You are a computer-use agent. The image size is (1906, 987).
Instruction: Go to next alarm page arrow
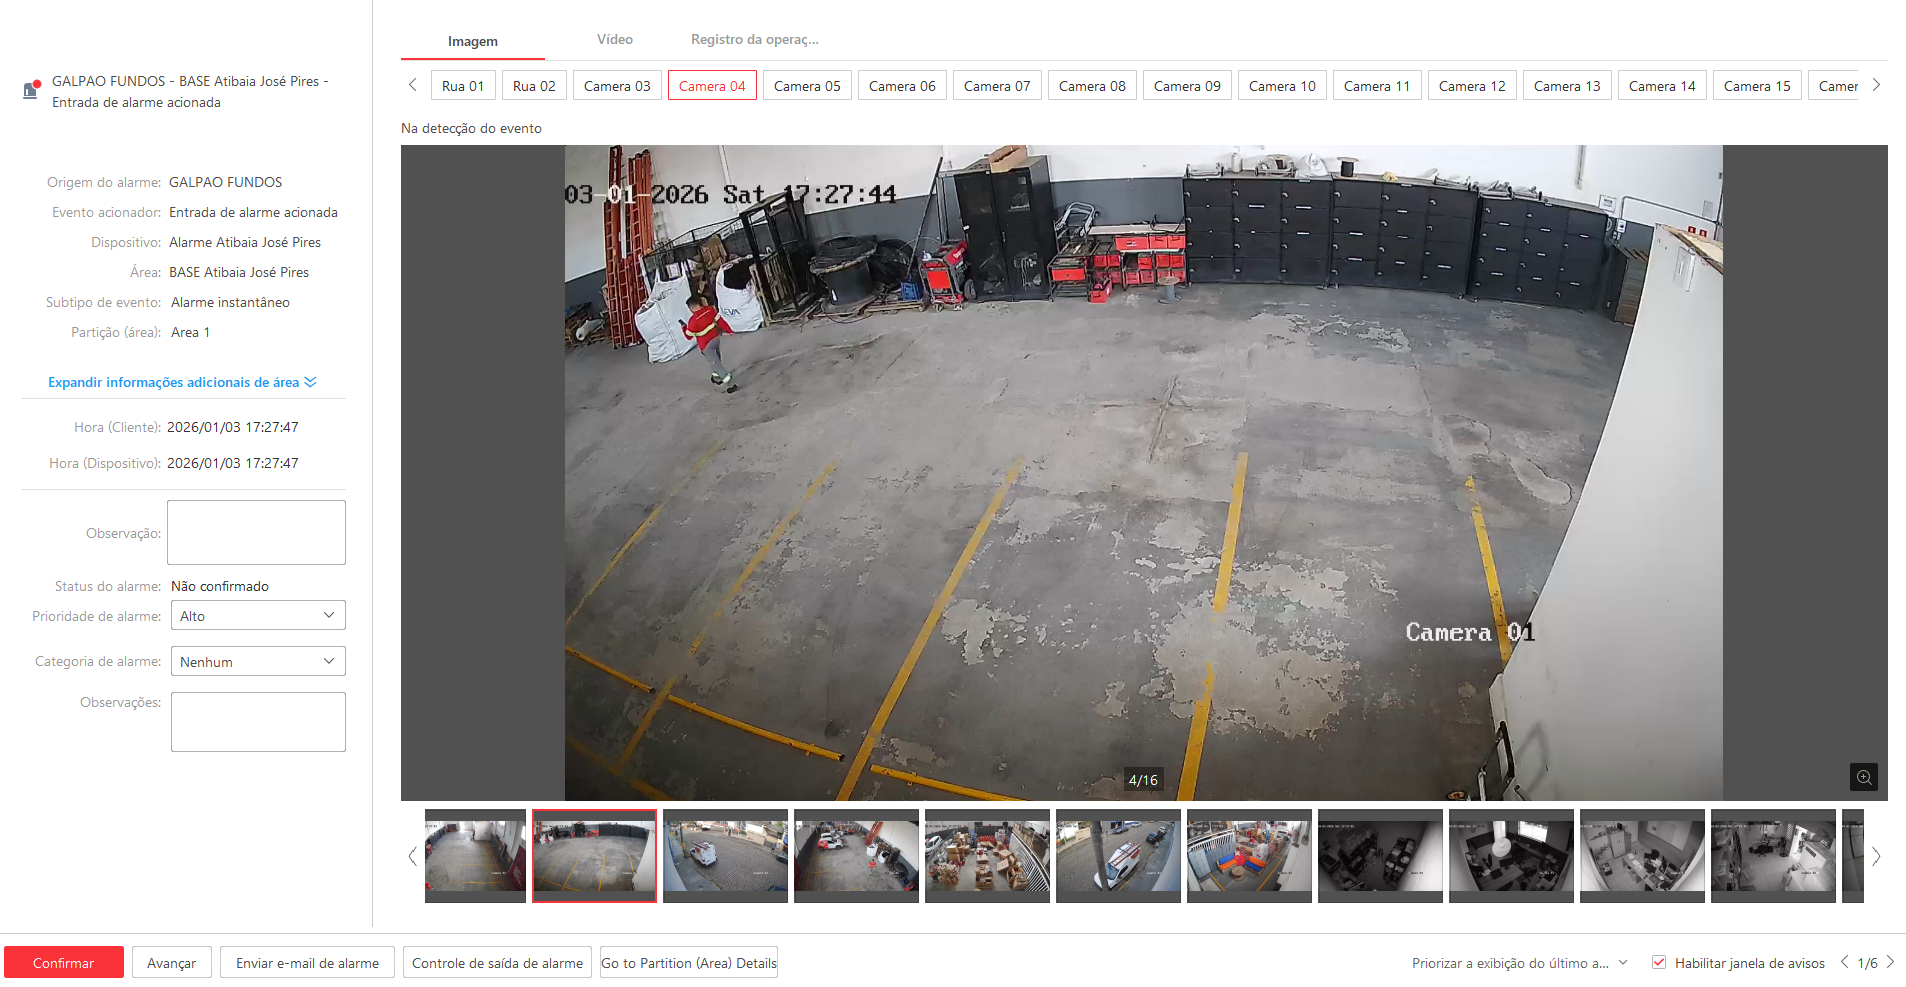point(1890,962)
